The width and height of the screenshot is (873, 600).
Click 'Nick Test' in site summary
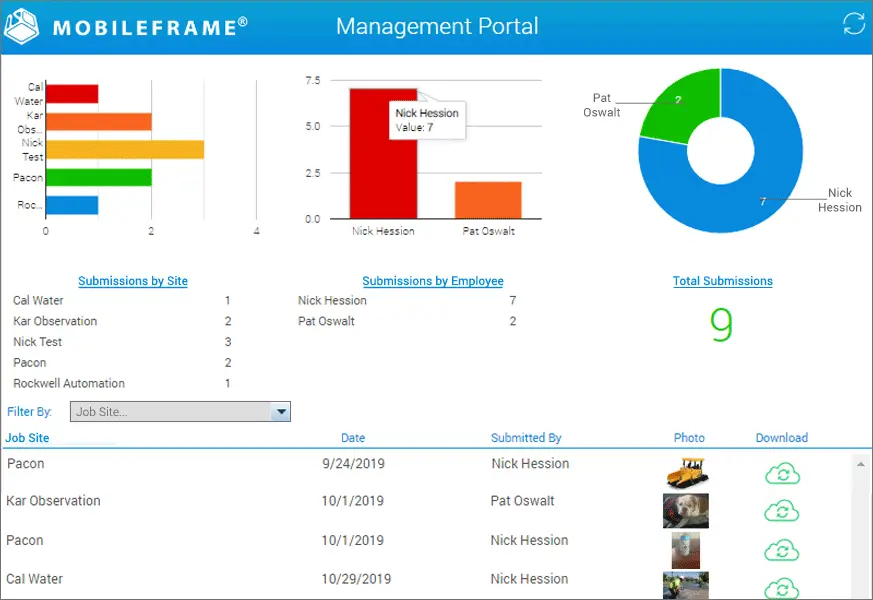[x=37, y=342]
